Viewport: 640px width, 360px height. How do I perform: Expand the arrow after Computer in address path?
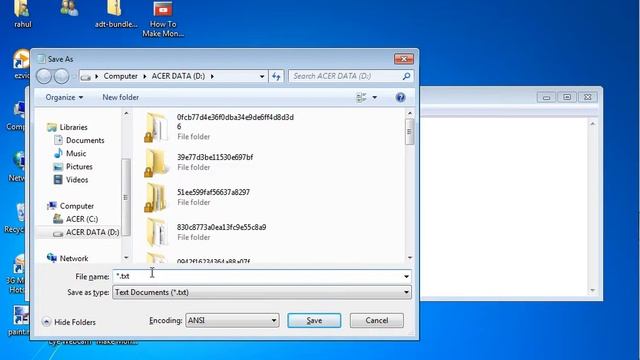point(144,76)
